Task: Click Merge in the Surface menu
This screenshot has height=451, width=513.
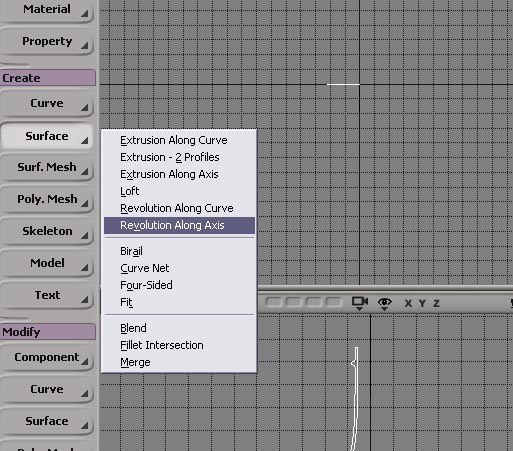Action: pos(179,362)
